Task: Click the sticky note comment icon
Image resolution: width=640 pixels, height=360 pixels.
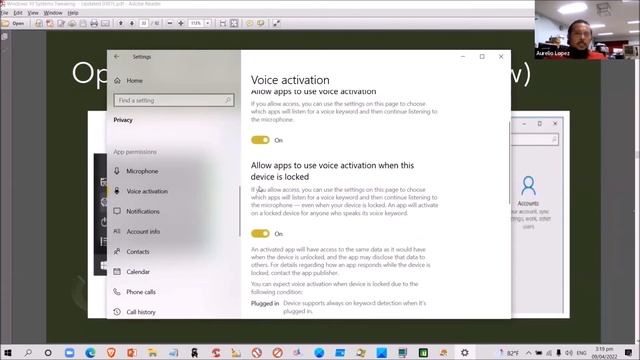Action: point(249,24)
